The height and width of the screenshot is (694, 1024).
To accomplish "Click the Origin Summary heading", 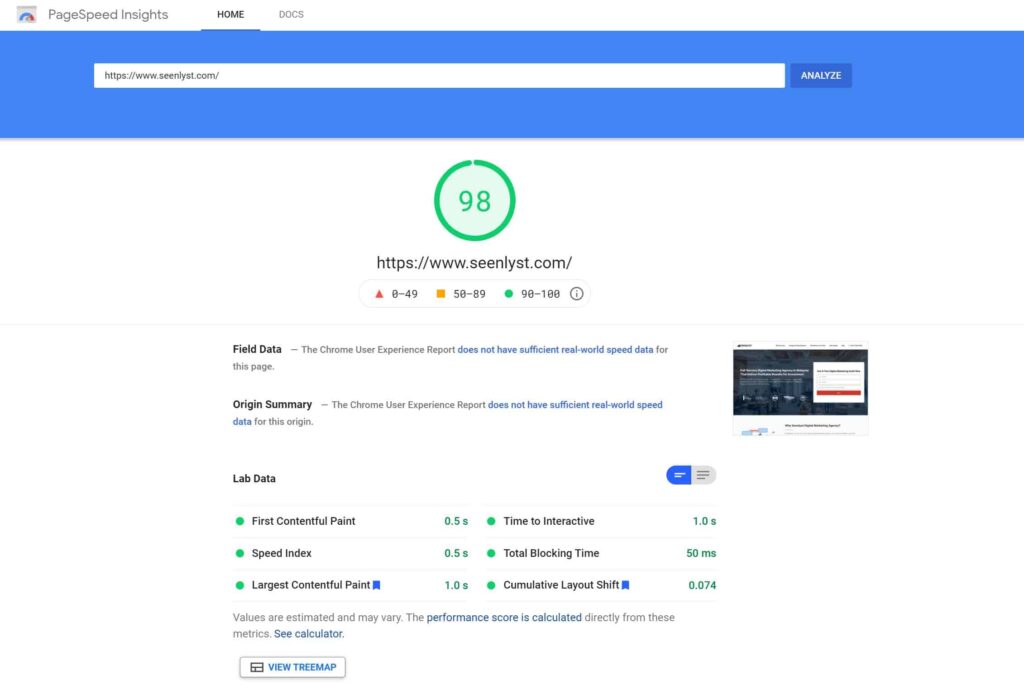I will pos(272,405).
